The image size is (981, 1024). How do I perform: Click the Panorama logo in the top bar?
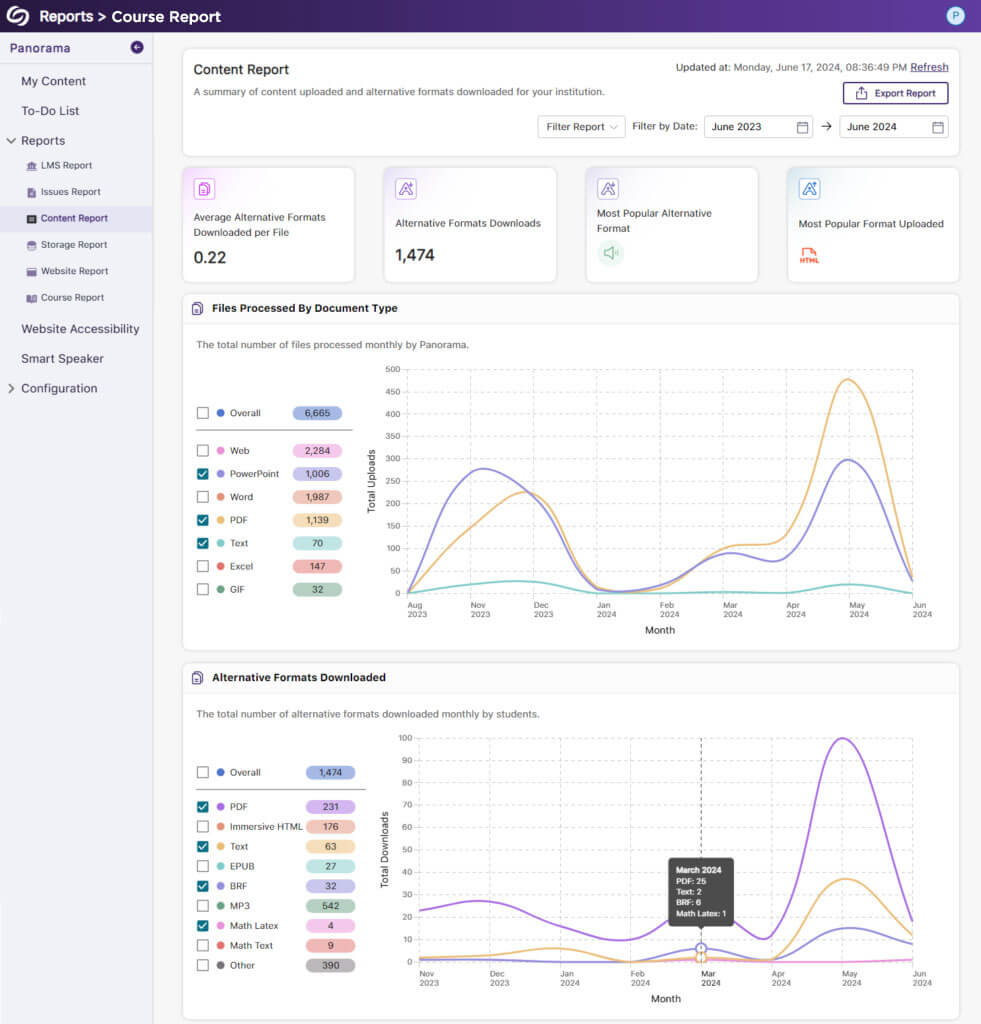(16, 16)
